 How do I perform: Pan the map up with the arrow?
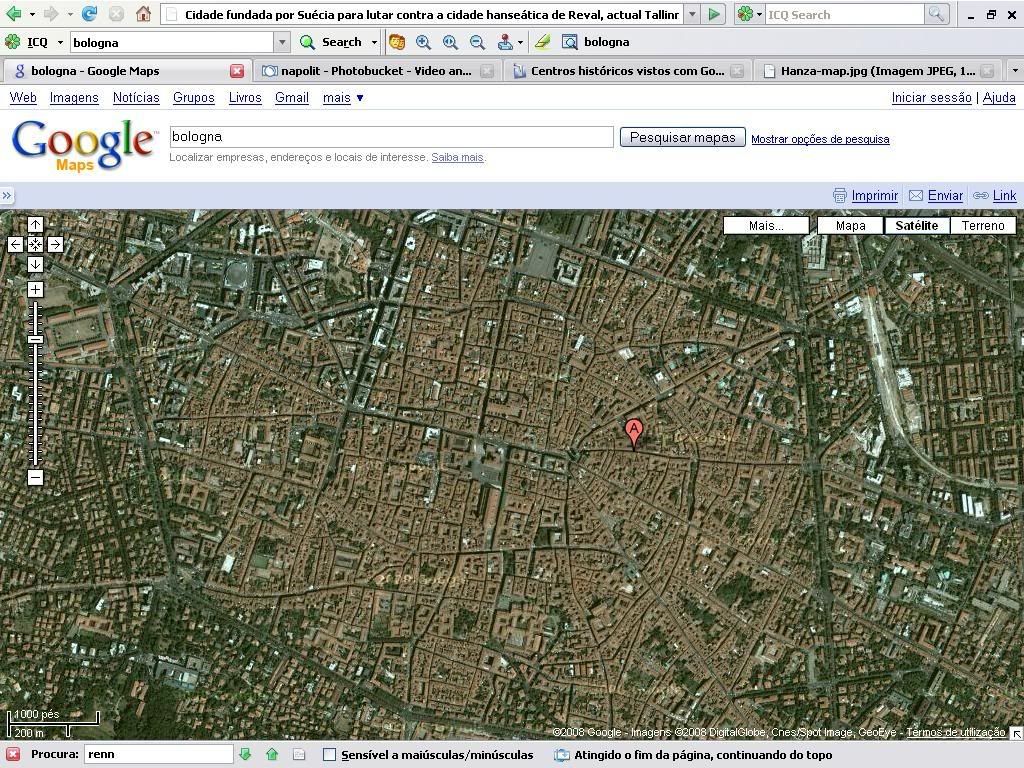click(x=35, y=225)
